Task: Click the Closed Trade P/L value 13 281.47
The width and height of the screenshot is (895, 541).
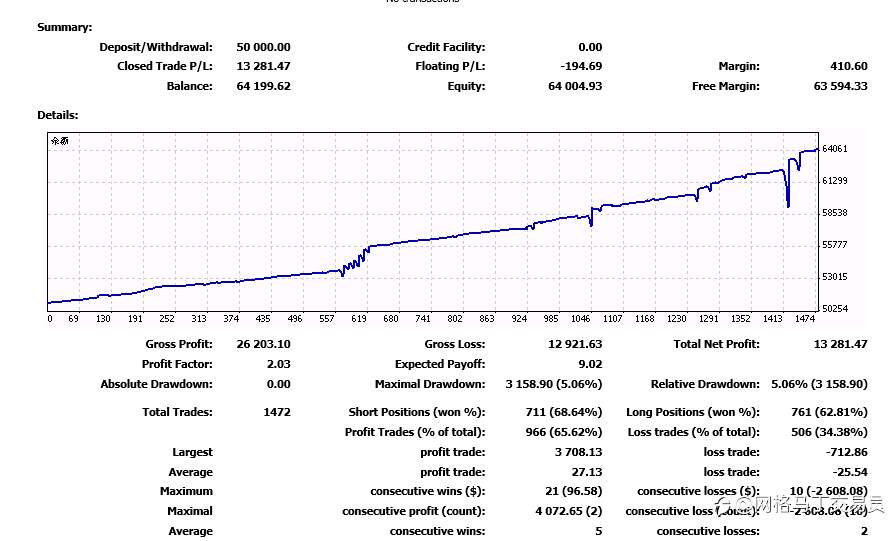Action: (263, 66)
